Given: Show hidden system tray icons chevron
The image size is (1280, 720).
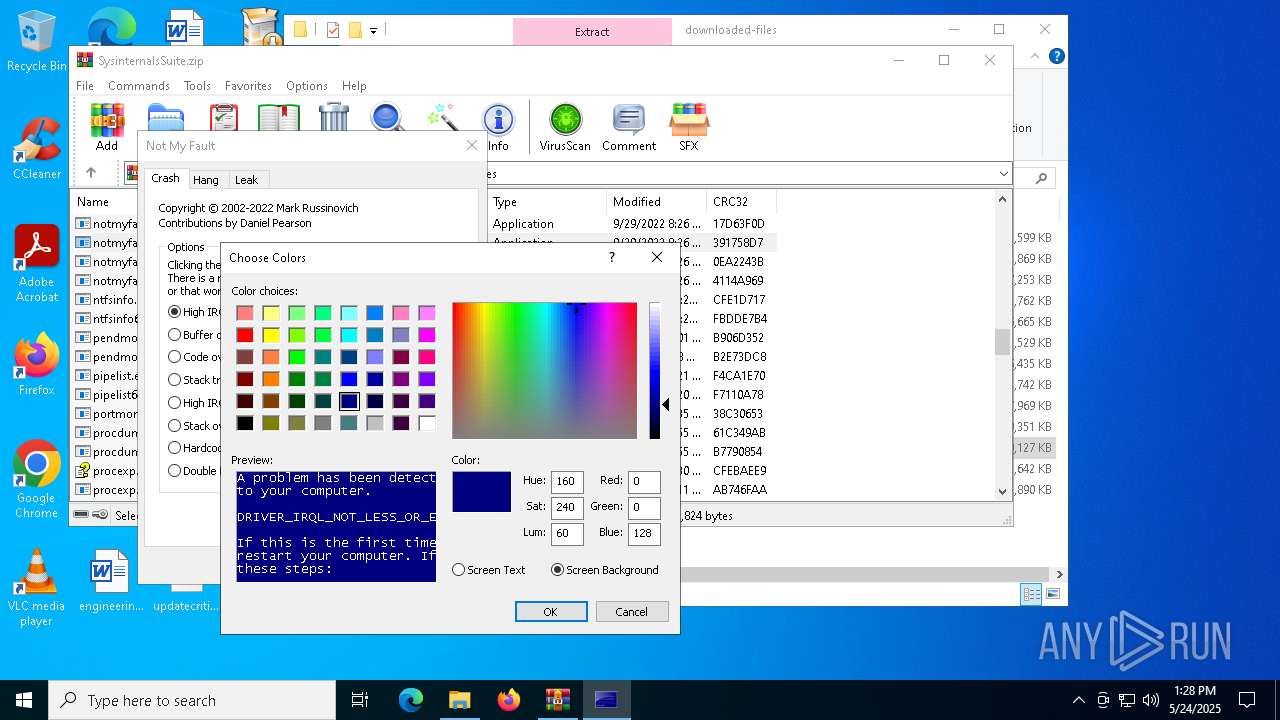Looking at the screenshot, I should [1078, 700].
